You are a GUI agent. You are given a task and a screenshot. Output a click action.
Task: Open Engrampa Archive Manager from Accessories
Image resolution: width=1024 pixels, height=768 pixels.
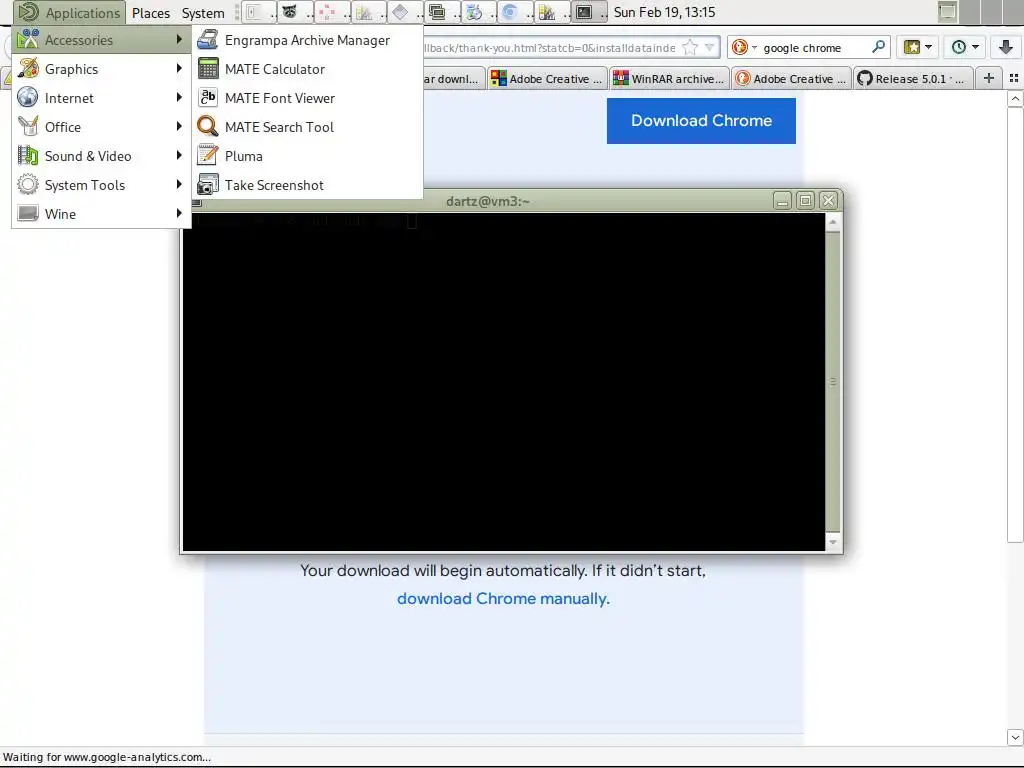point(308,40)
